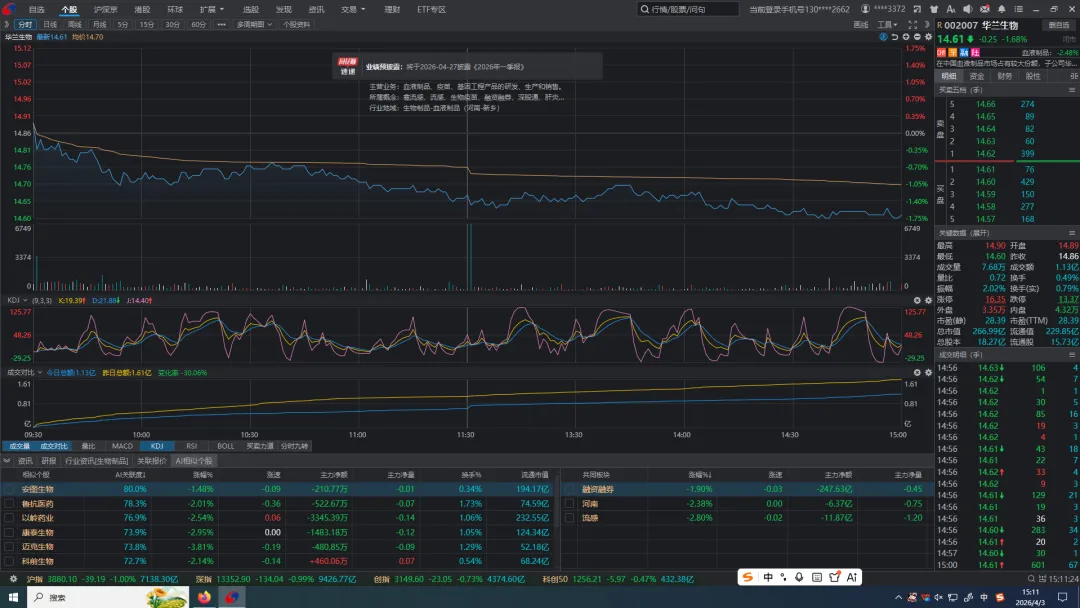Toggle the sound speaker icon in title bar
Image resolution: width=1080 pixels, height=608 pixels.
pos(968,9)
